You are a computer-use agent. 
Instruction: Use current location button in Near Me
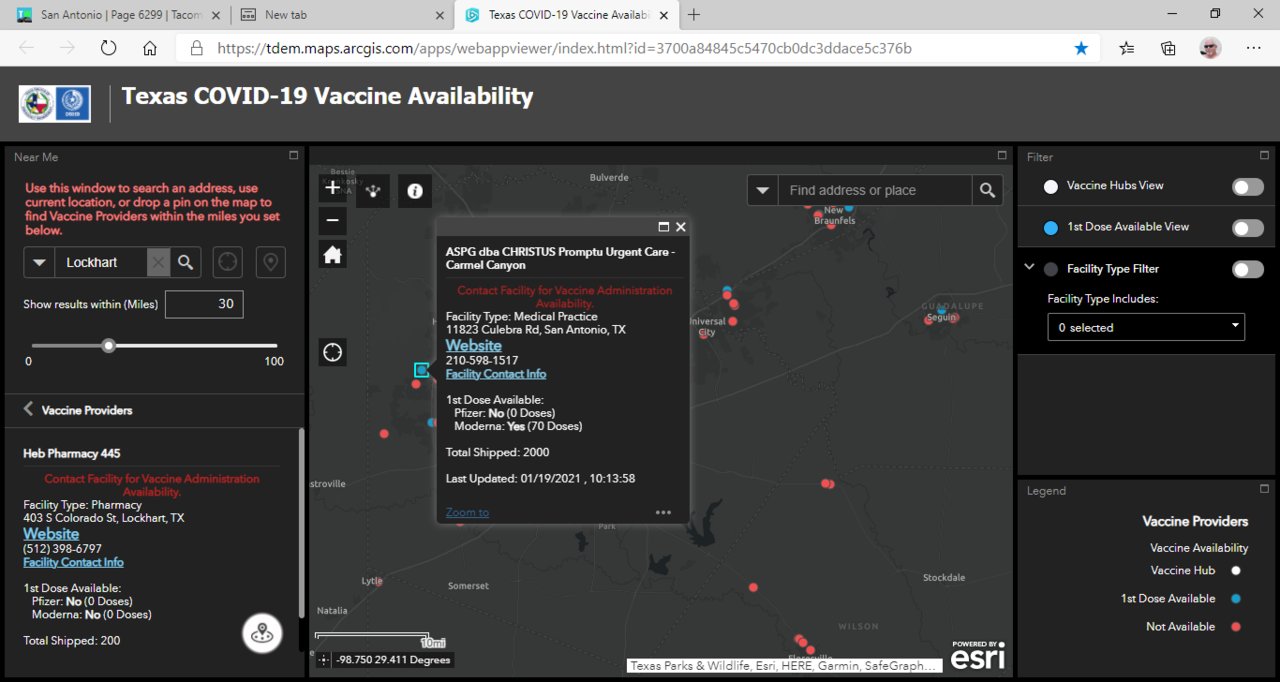point(228,262)
